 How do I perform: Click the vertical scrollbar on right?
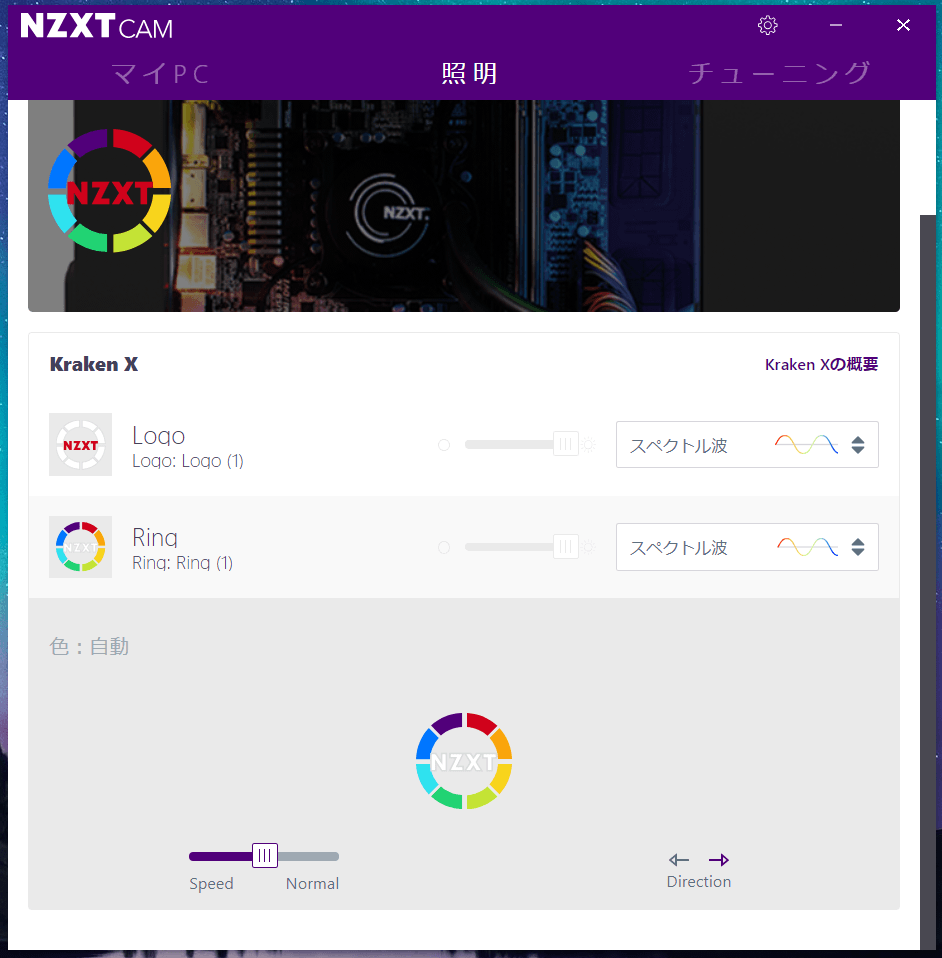(927, 580)
